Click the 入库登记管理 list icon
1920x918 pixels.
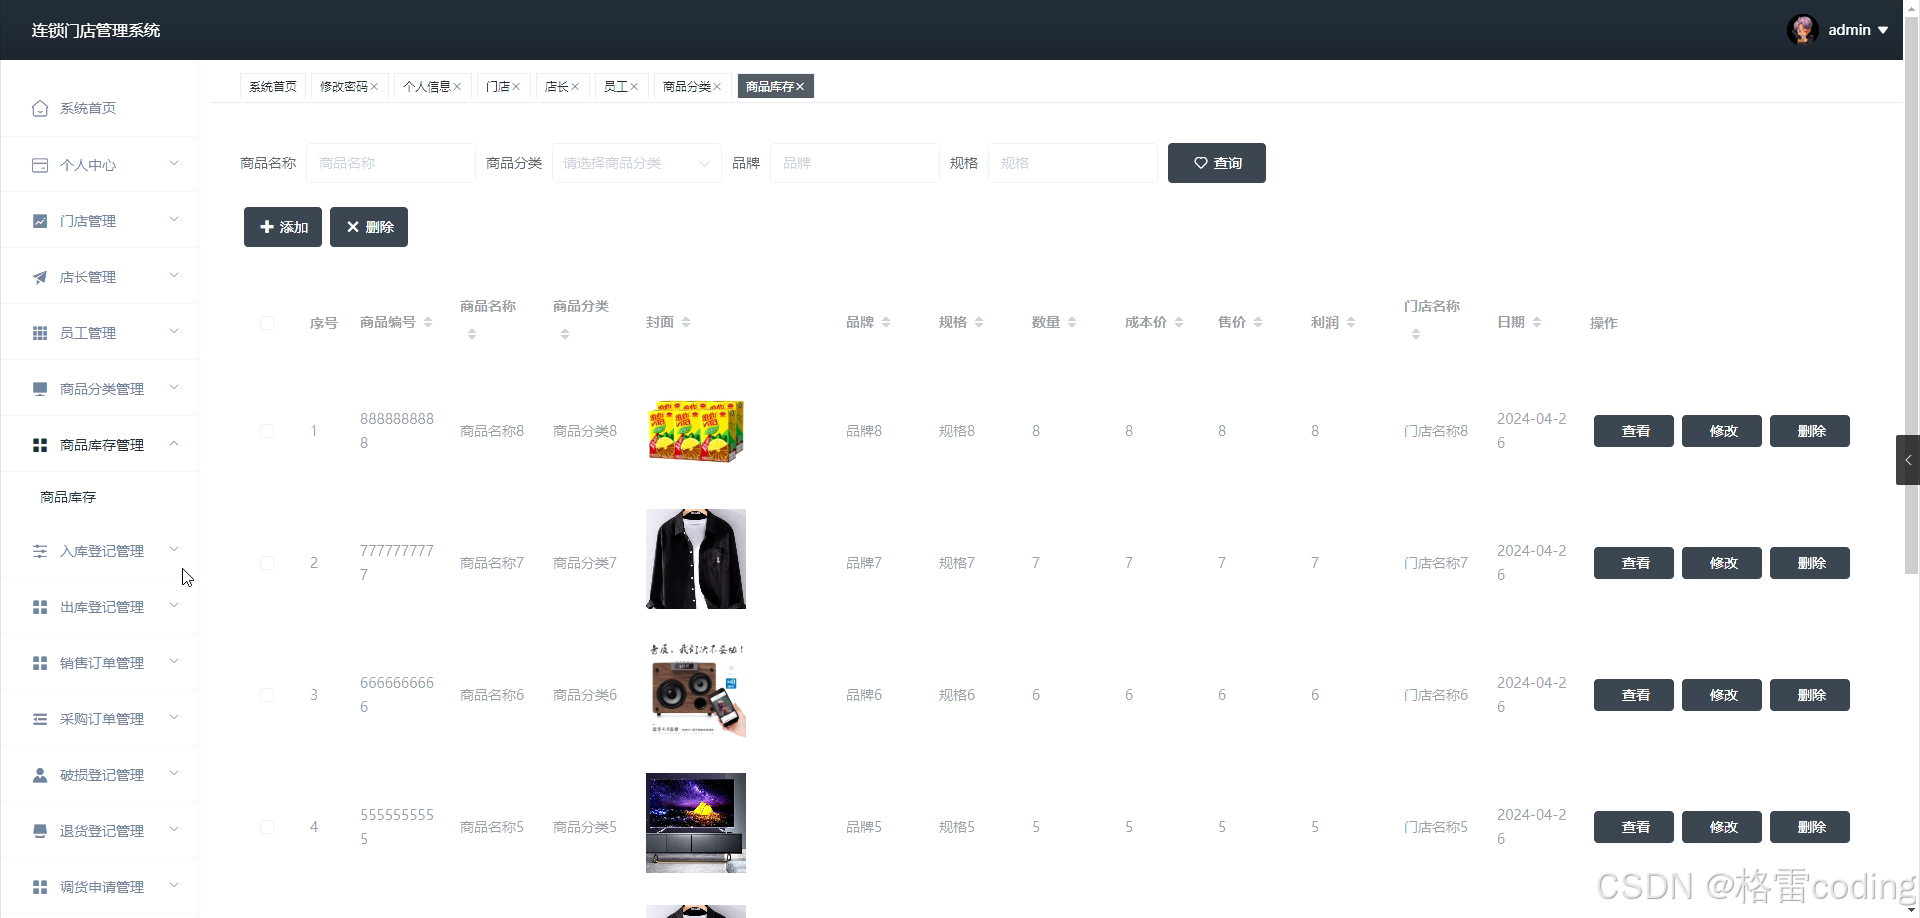40,550
